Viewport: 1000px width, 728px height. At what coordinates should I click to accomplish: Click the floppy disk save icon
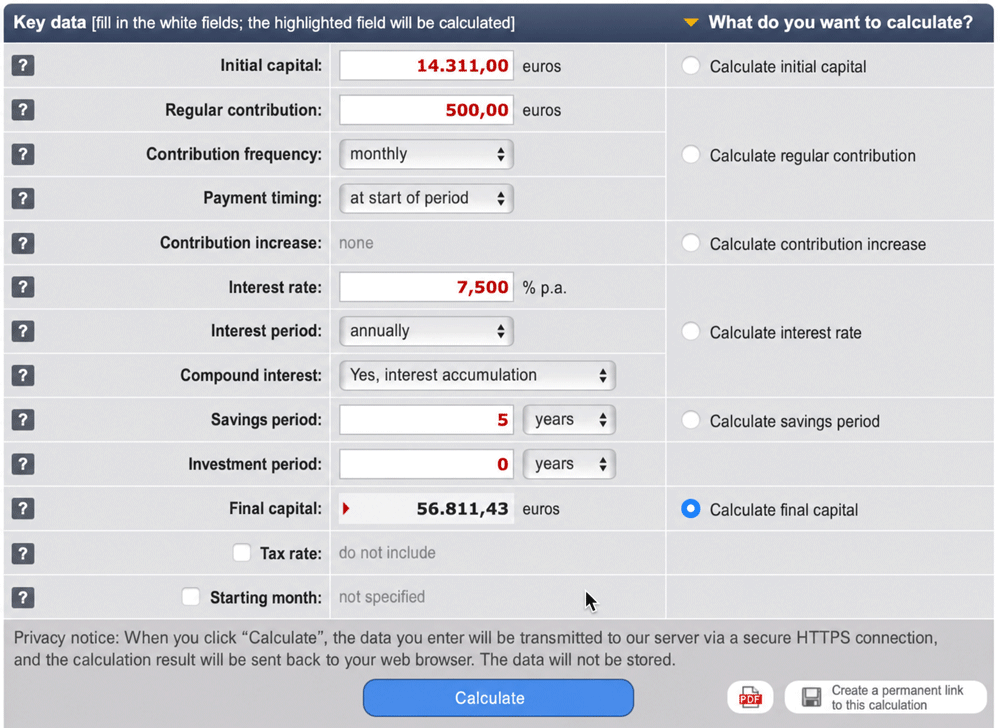tap(811, 697)
